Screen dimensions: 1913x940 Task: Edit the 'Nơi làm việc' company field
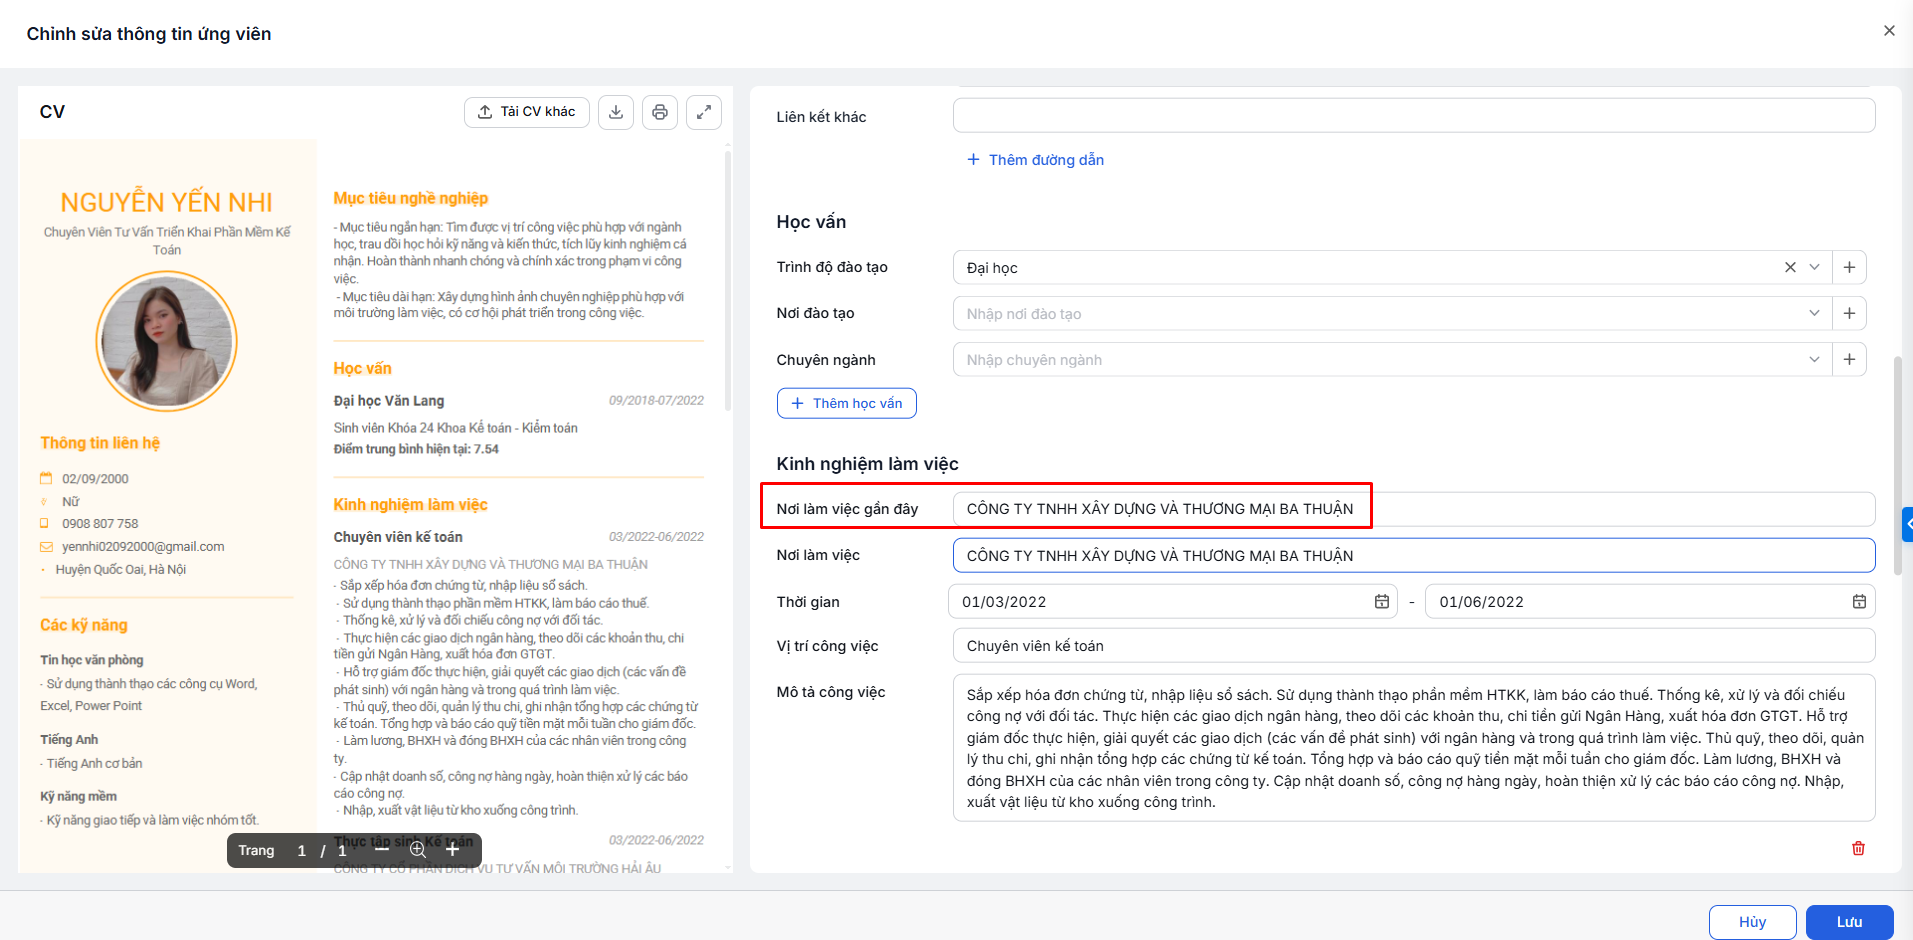(x=1414, y=556)
